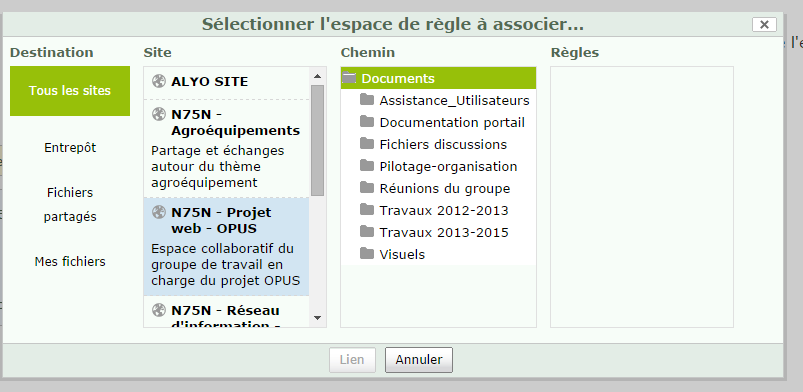Image resolution: width=803 pixels, height=392 pixels.
Task: Click the globe icon beside ALYO SITE
Action: coord(159,81)
